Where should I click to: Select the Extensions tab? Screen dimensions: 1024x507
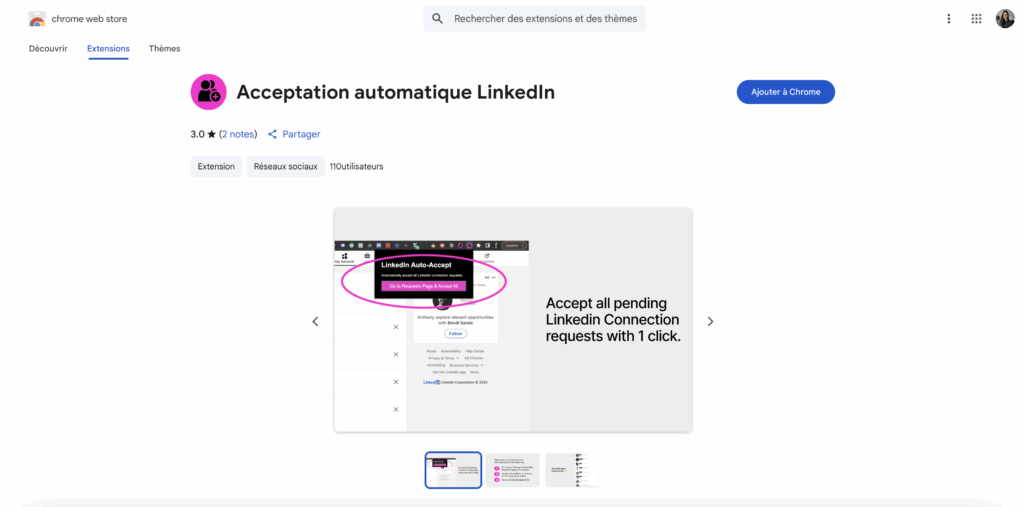coord(108,48)
